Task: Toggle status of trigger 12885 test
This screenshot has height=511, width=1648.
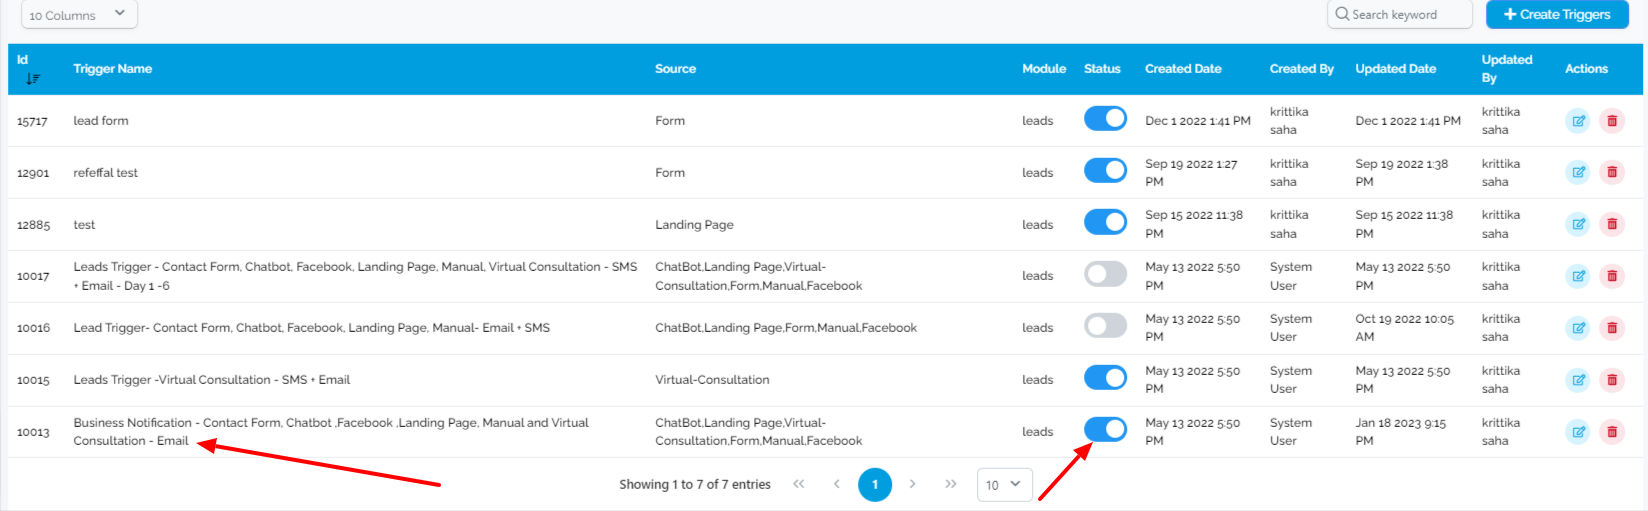Action: (x=1105, y=222)
